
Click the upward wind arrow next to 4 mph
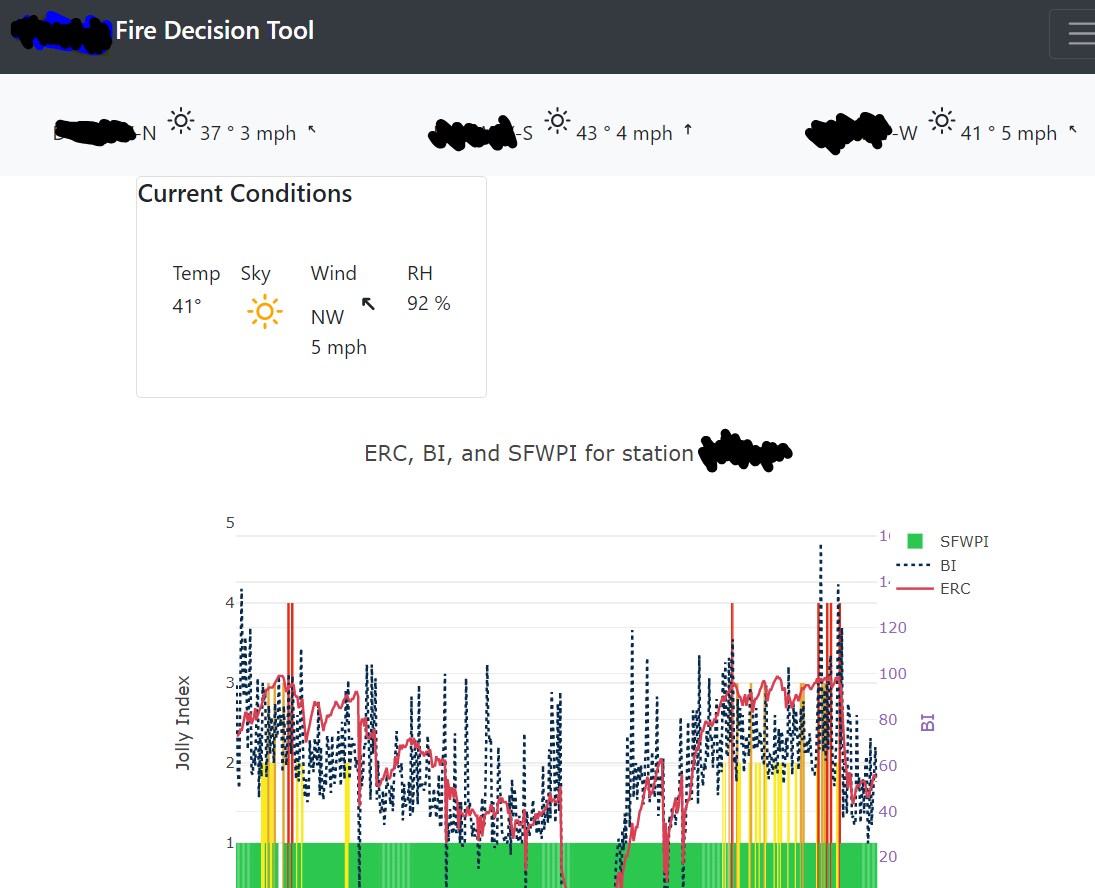(689, 128)
